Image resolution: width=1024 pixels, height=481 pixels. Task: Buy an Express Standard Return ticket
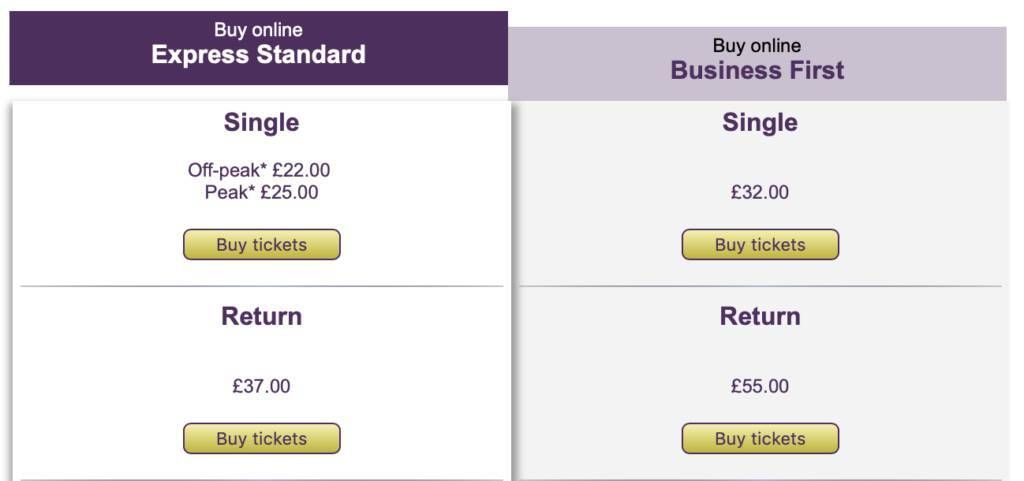[x=261, y=439]
